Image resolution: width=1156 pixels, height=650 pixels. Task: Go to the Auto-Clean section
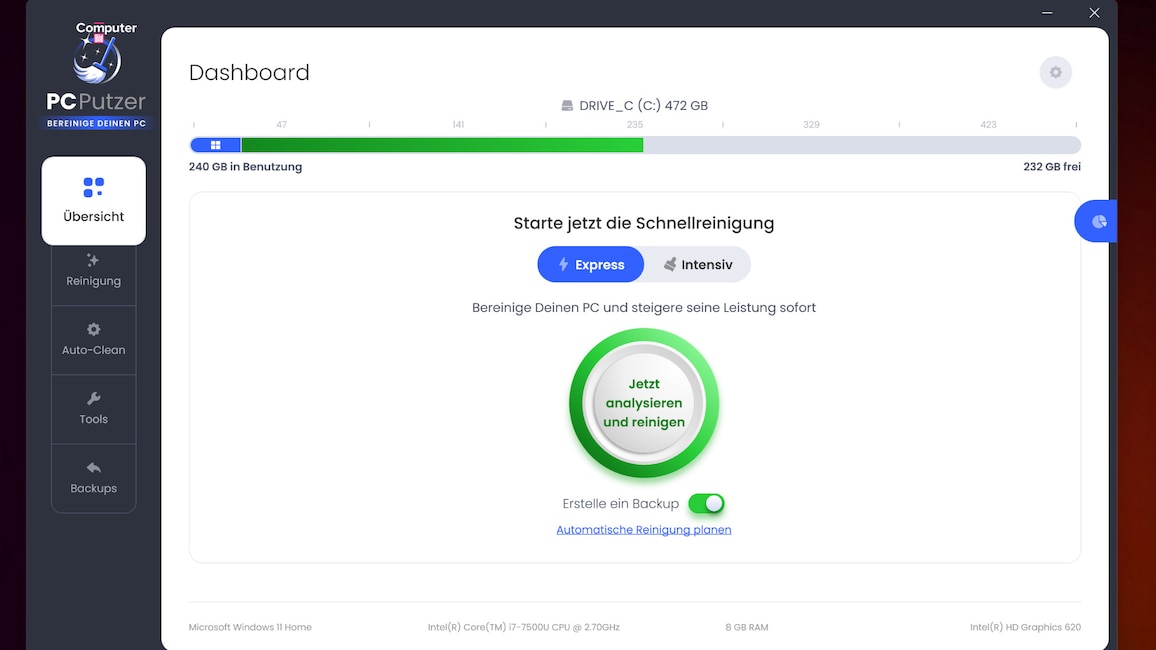[x=94, y=340]
